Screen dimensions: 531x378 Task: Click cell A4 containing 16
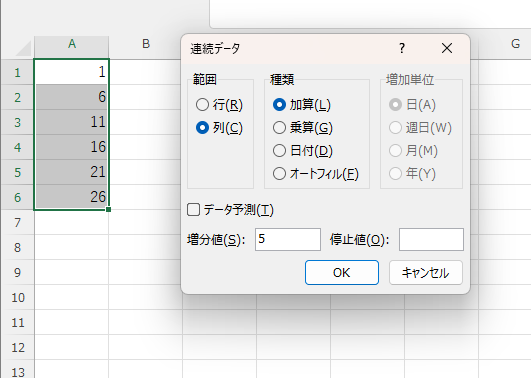pos(71,147)
